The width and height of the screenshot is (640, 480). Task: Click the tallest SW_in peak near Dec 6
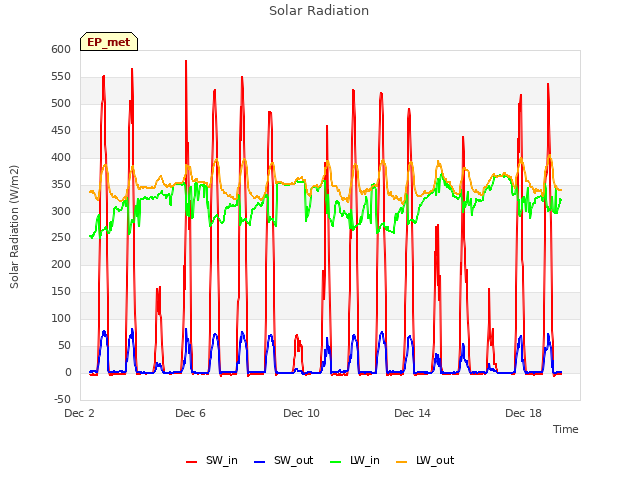(186, 61)
